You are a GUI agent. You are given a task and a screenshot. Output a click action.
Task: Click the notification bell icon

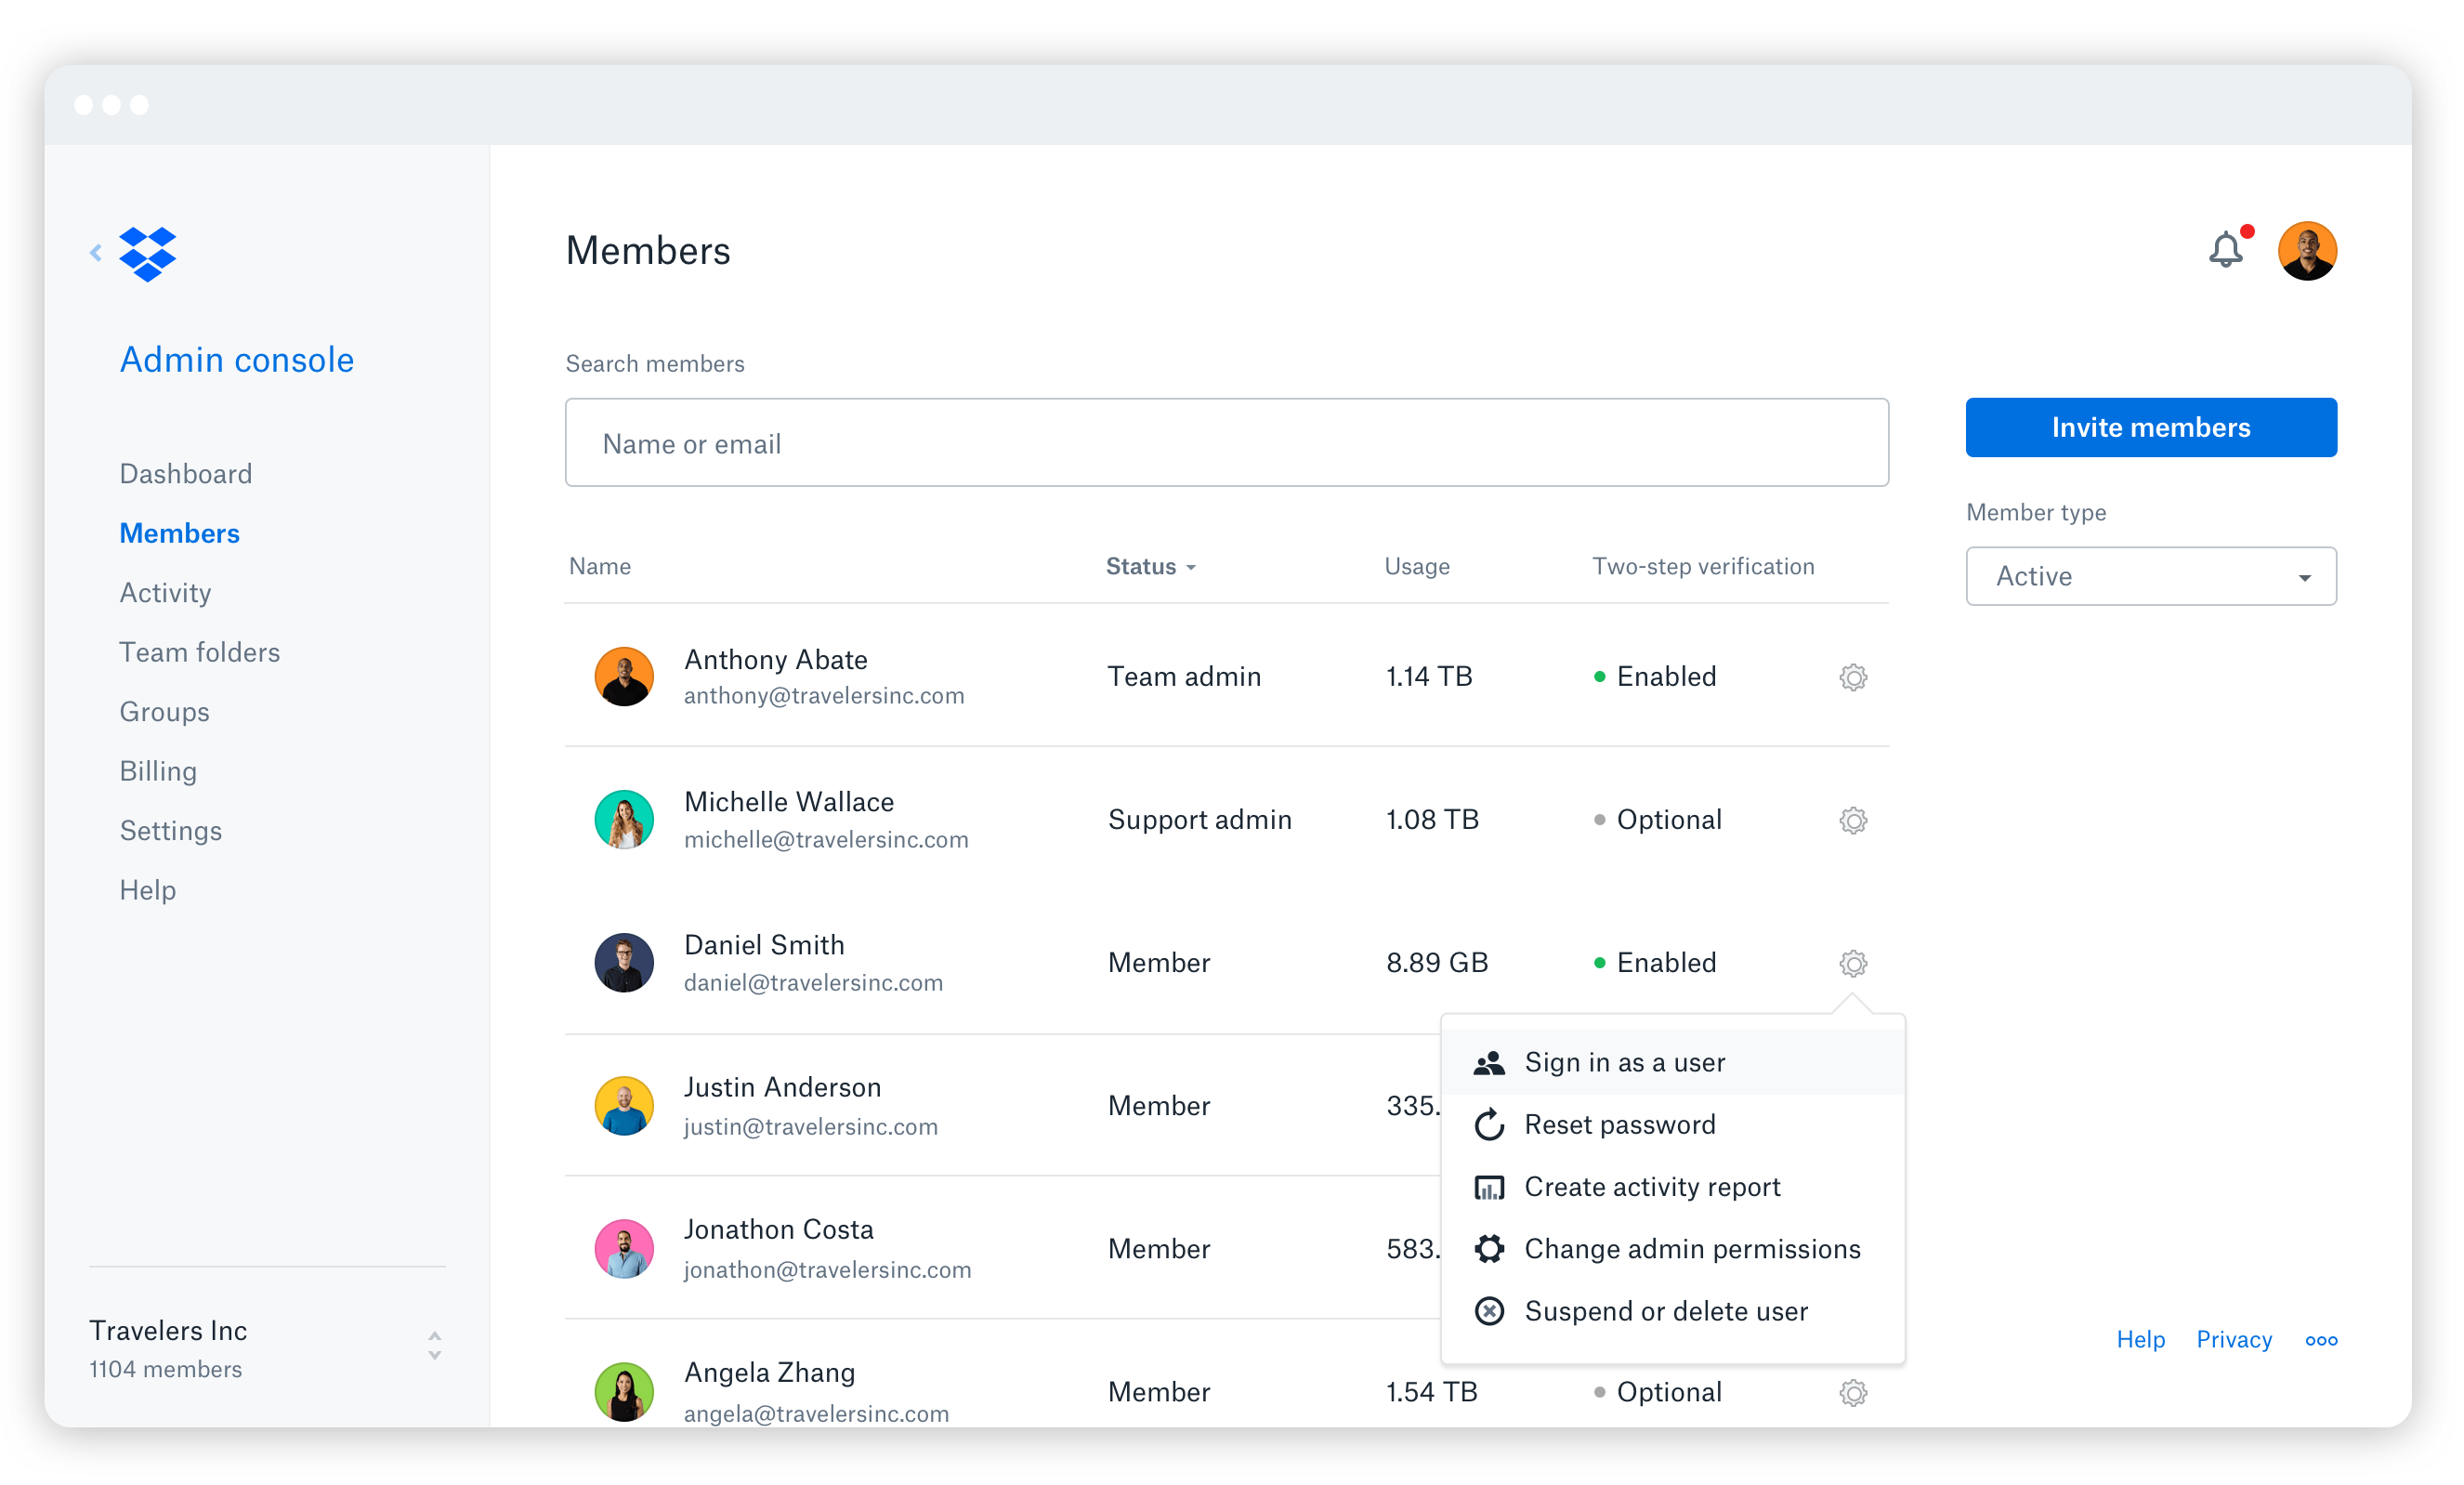point(2225,250)
